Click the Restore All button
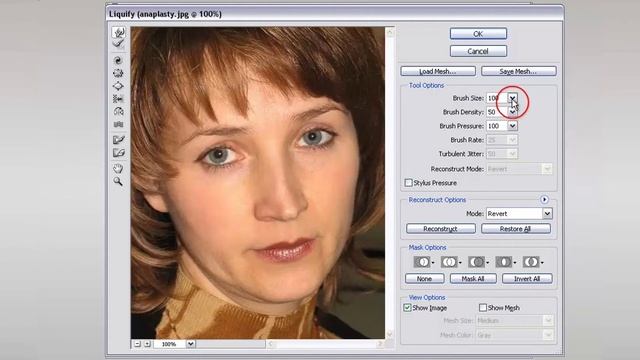Image resolution: width=640 pixels, height=360 pixels. (516, 229)
